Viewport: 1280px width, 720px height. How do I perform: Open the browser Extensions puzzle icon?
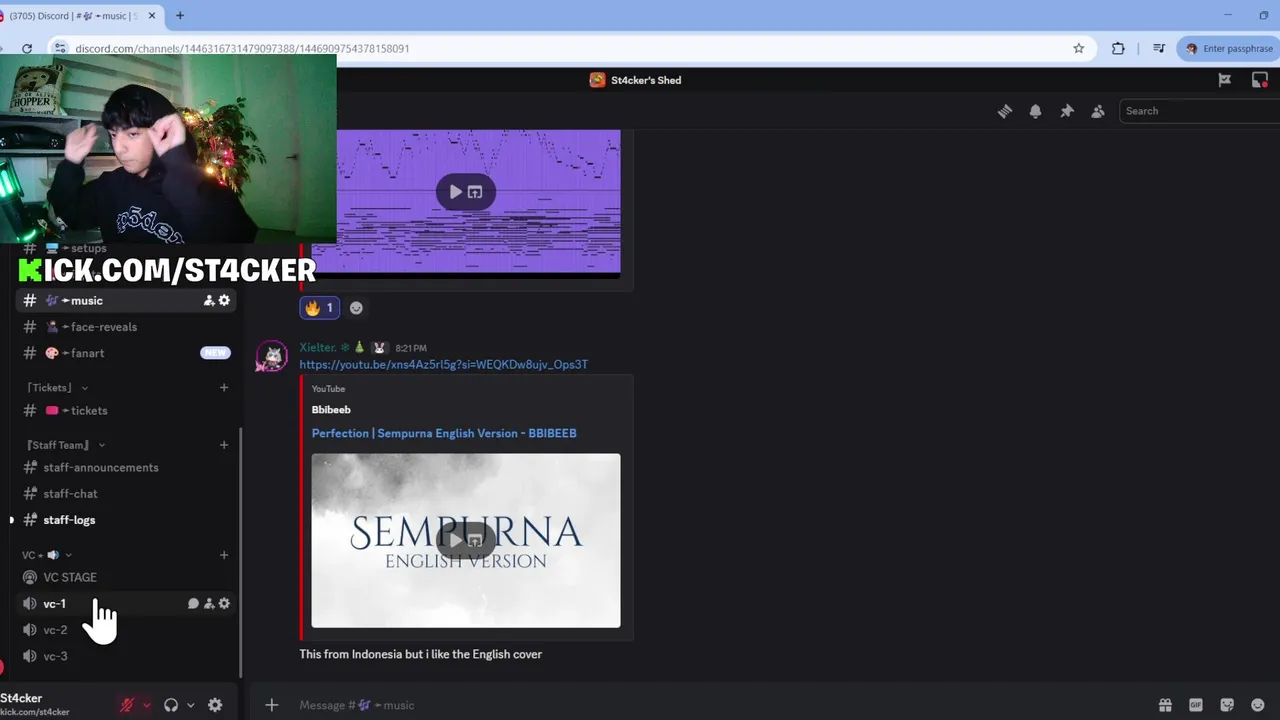click(1118, 48)
